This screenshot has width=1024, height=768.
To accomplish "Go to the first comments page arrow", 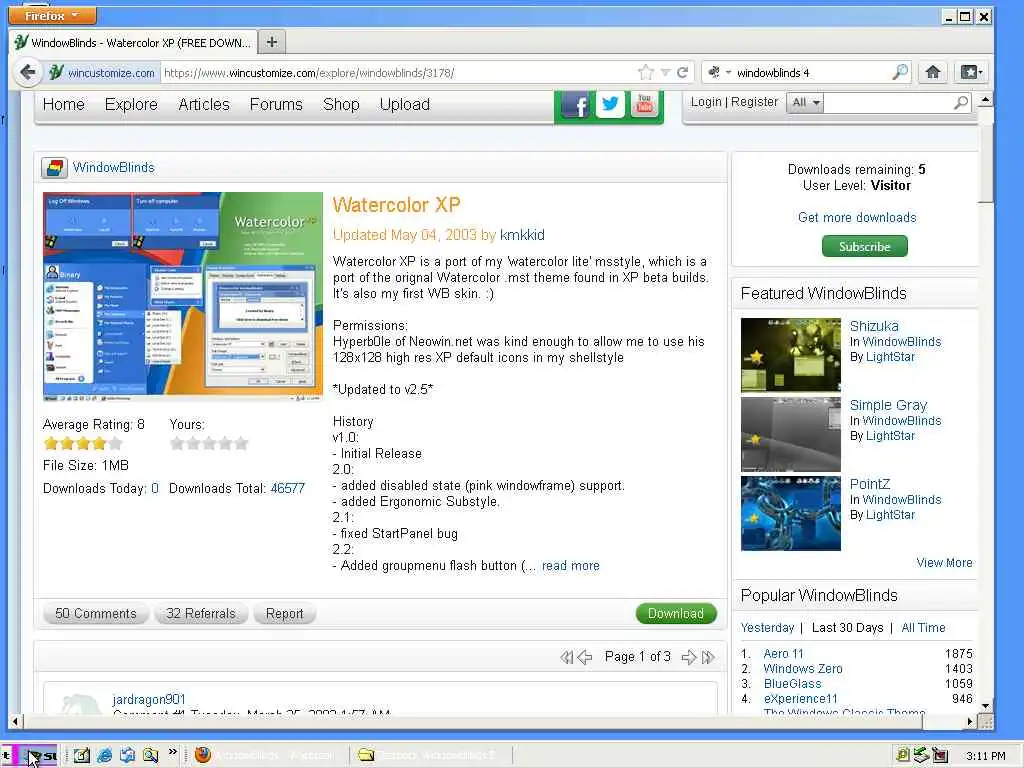I will tap(566, 658).
